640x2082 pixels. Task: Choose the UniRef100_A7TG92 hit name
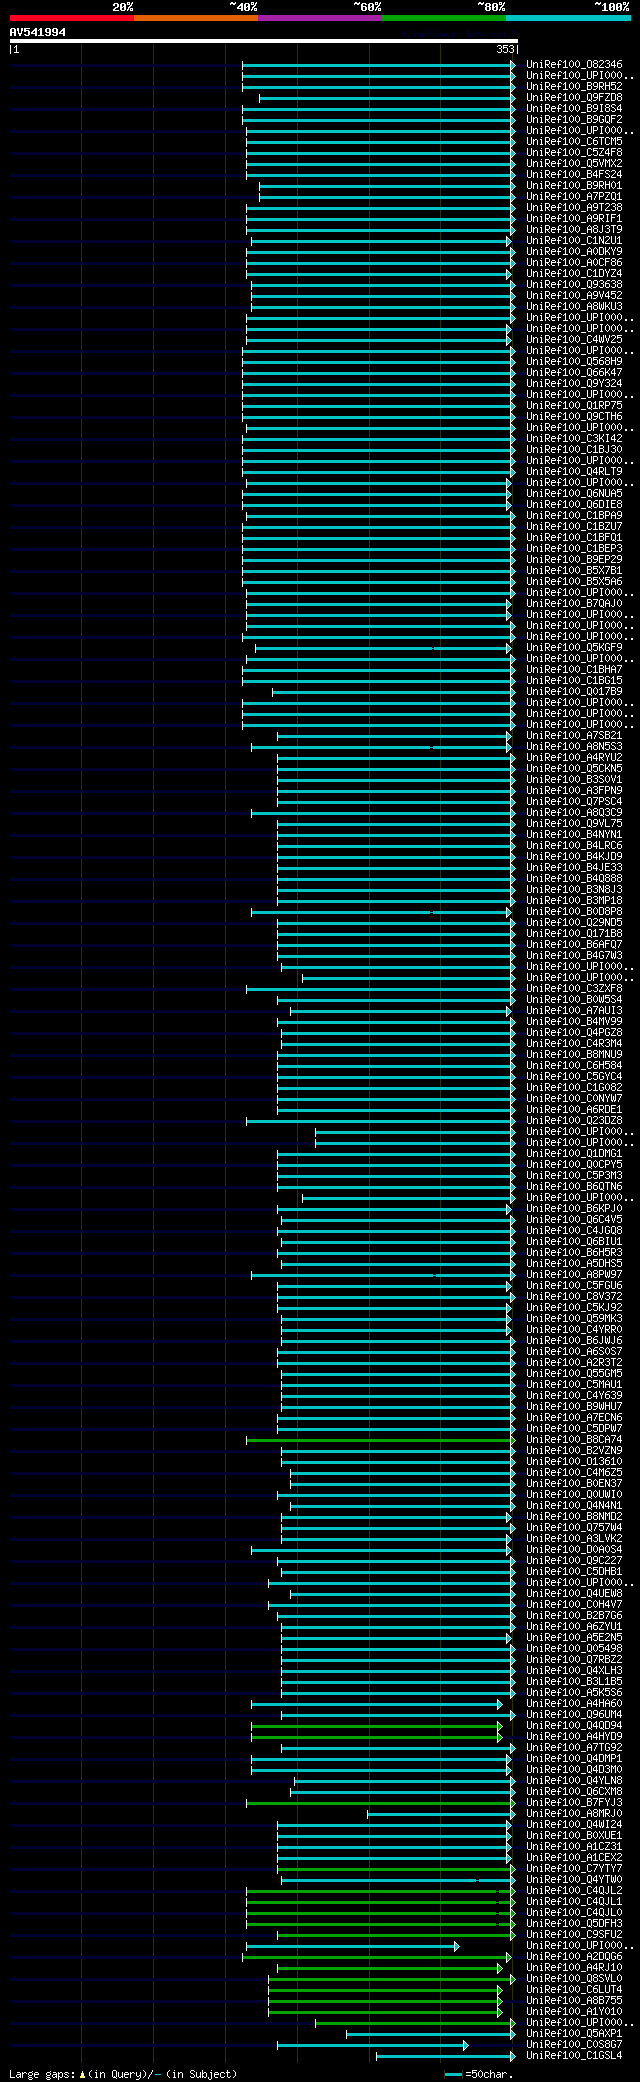pos(574,1748)
